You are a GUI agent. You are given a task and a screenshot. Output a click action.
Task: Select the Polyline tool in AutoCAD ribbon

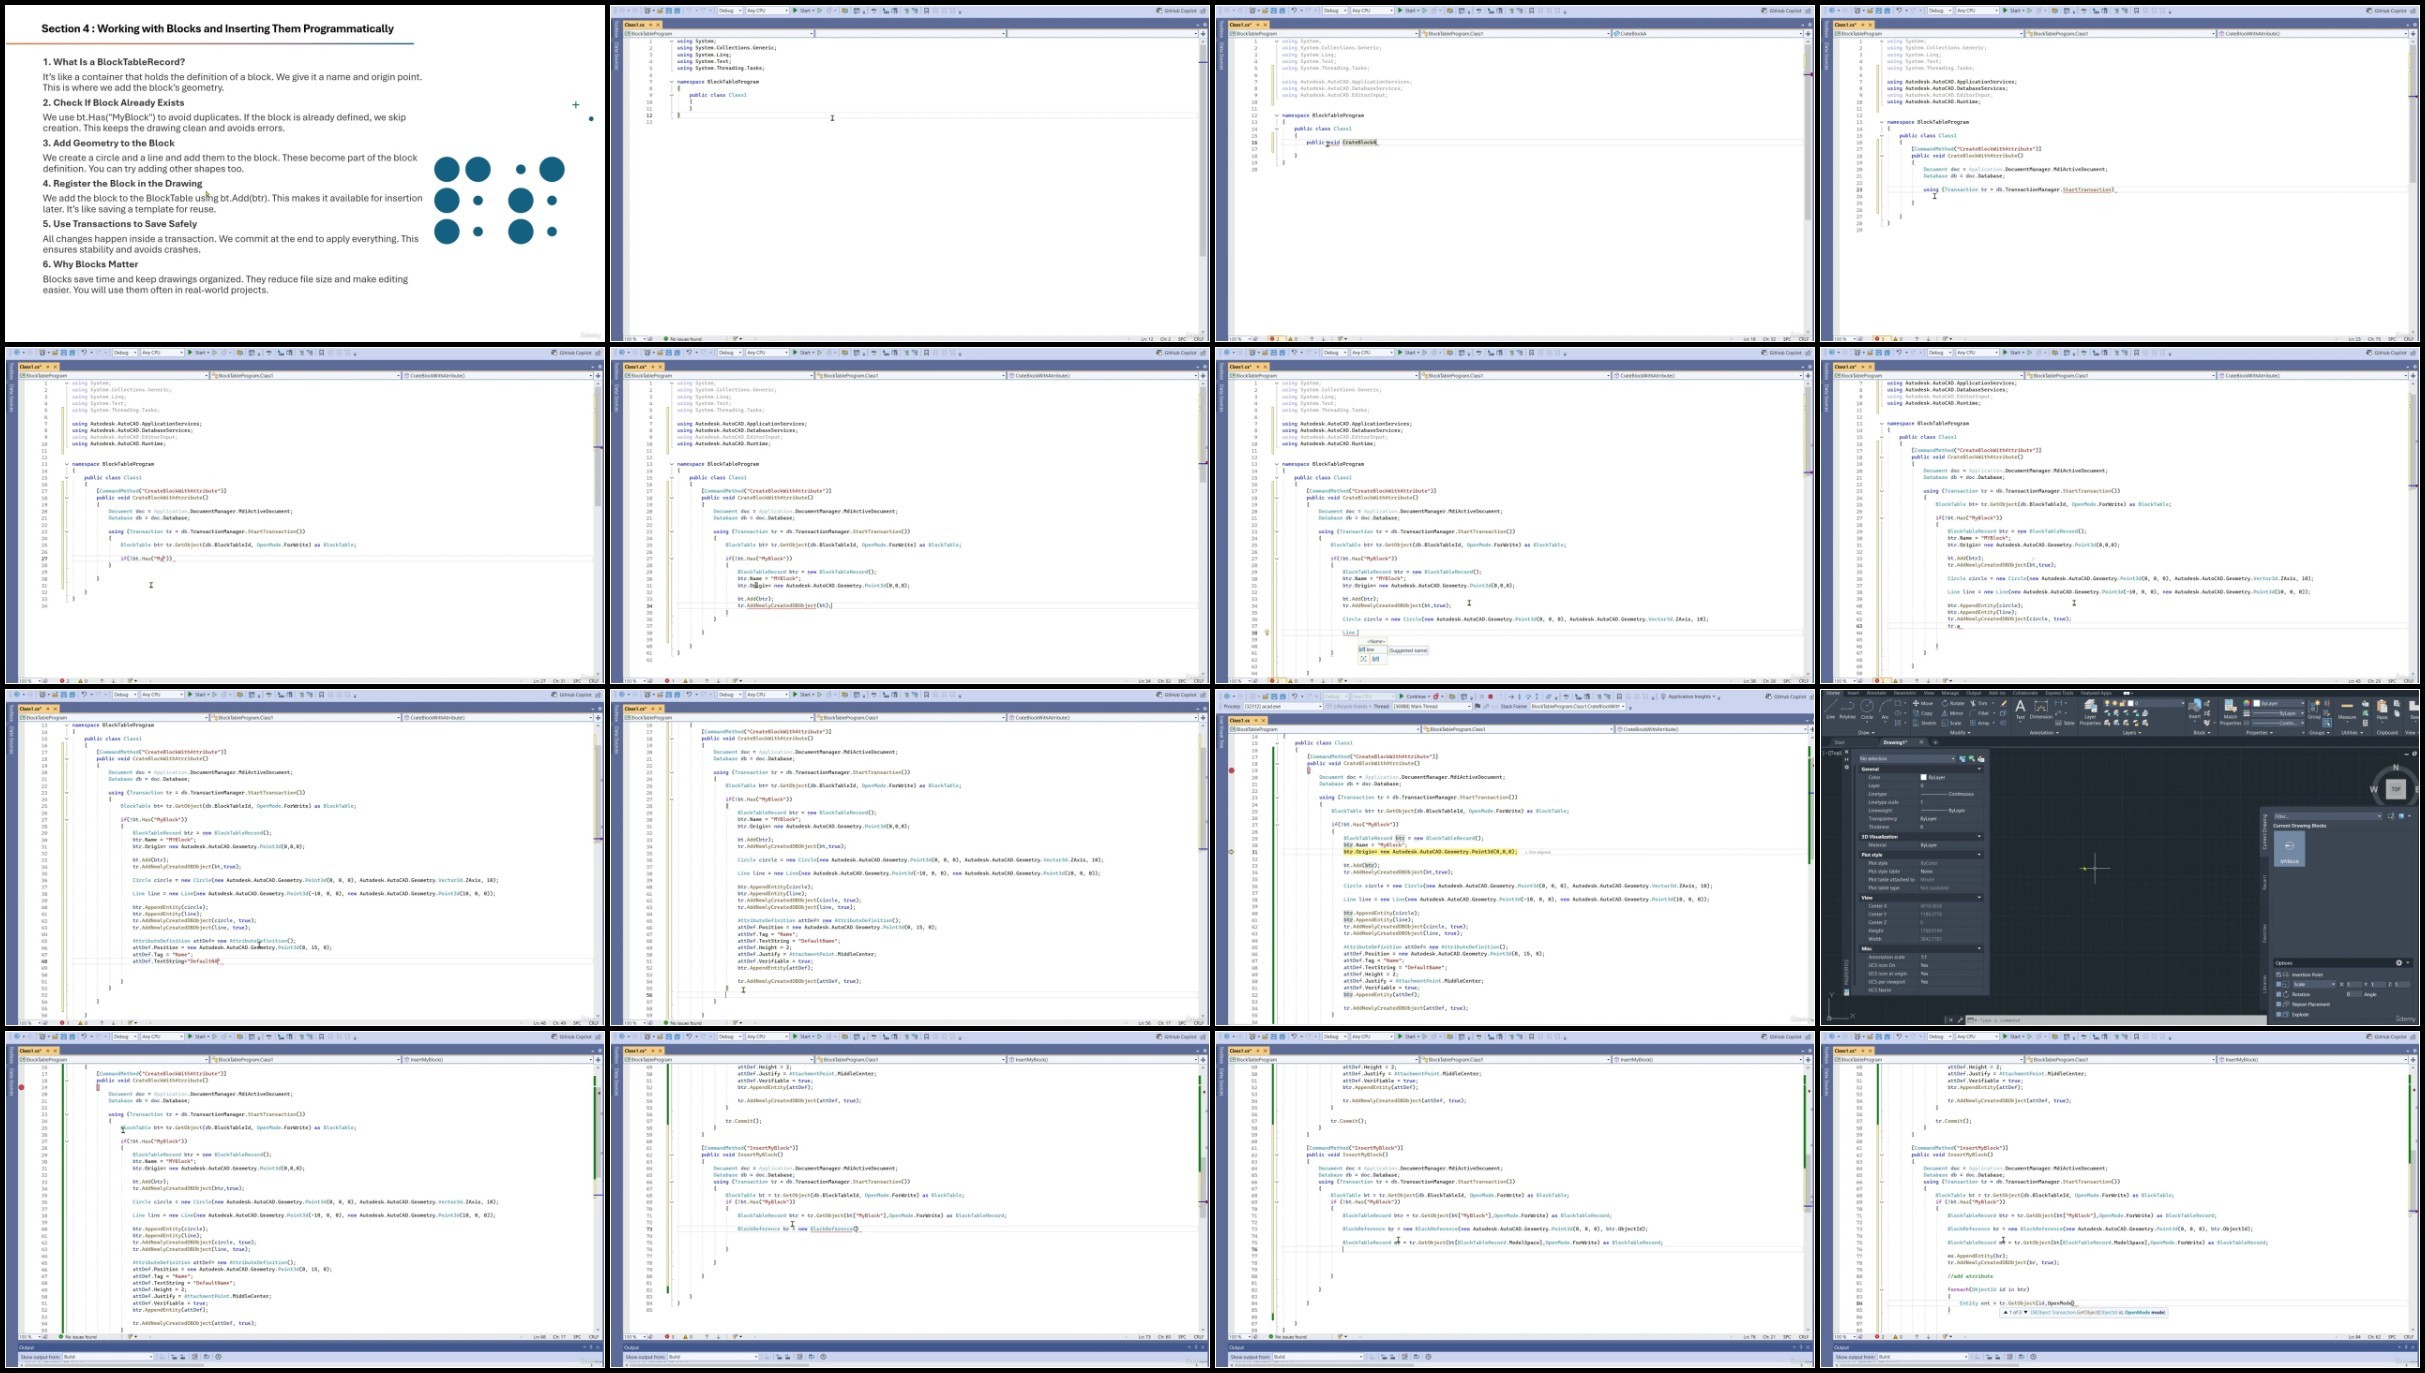coord(1847,707)
